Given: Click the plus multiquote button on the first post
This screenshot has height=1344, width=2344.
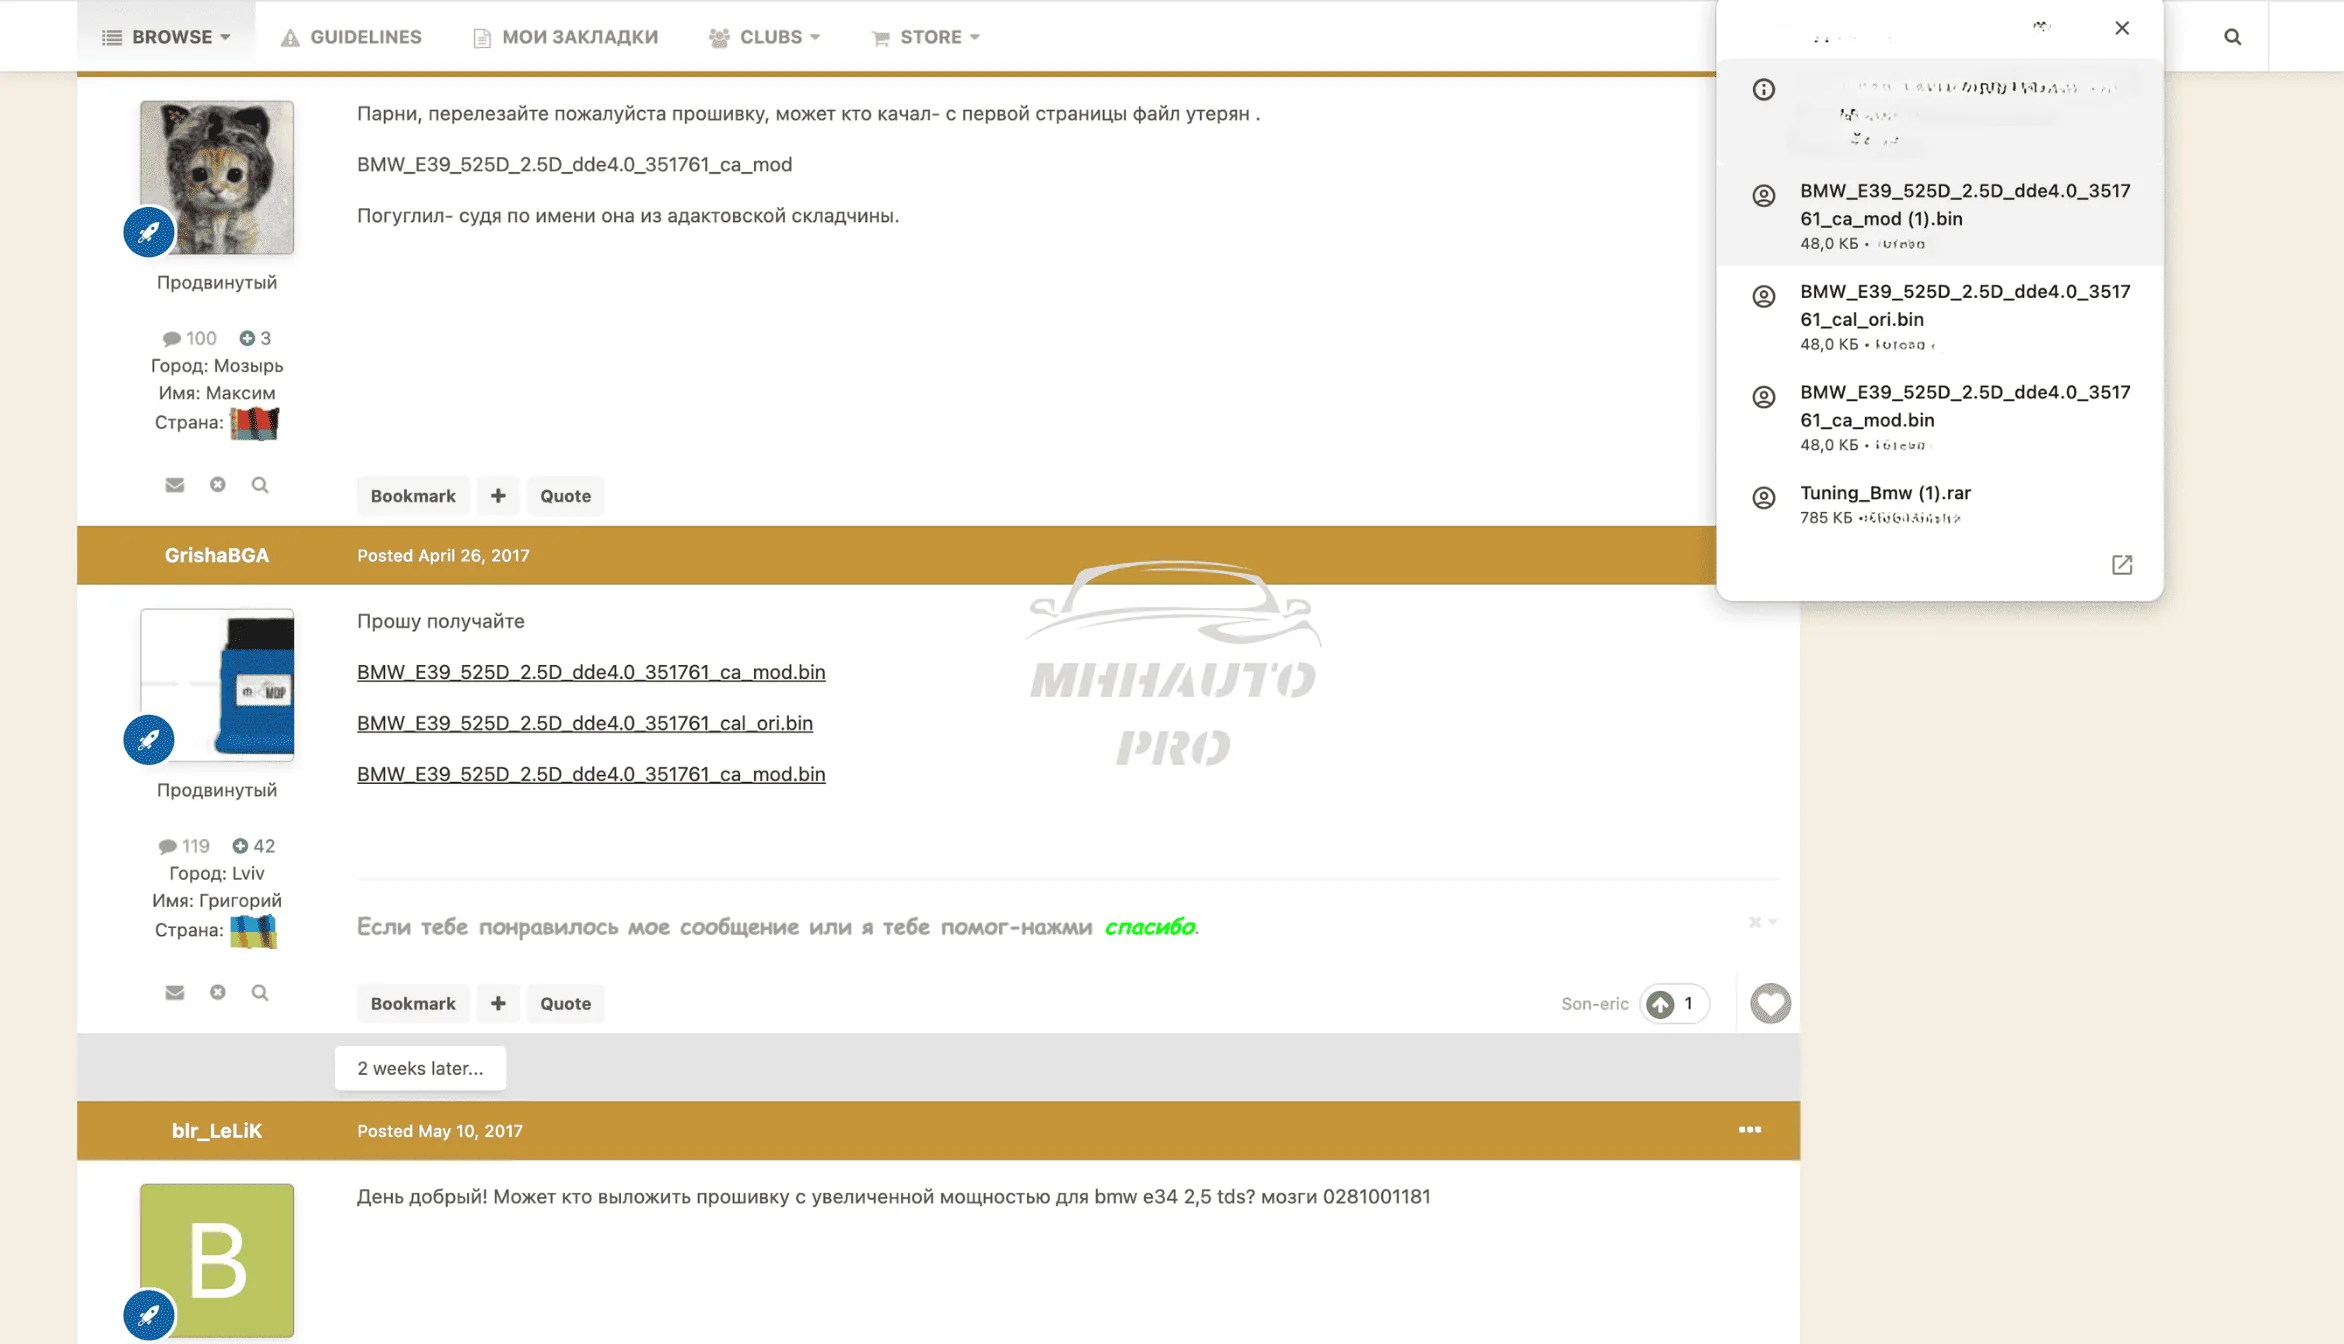Looking at the screenshot, I should pyautogui.click(x=498, y=496).
